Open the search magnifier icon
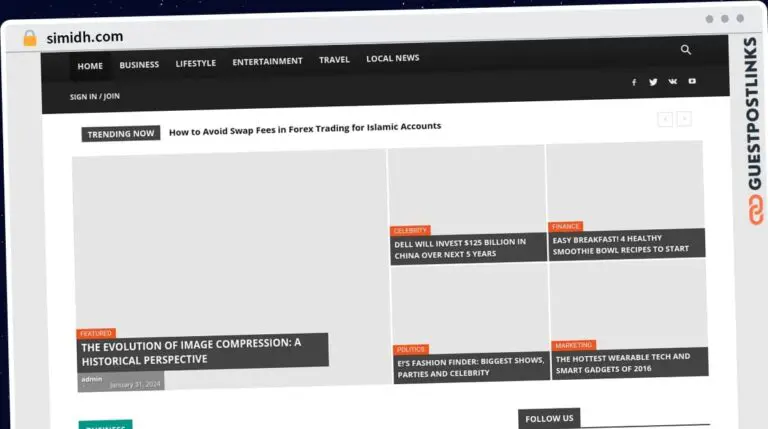Image resolution: width=768 pixels, height=429 pixels. click(686, 50)
